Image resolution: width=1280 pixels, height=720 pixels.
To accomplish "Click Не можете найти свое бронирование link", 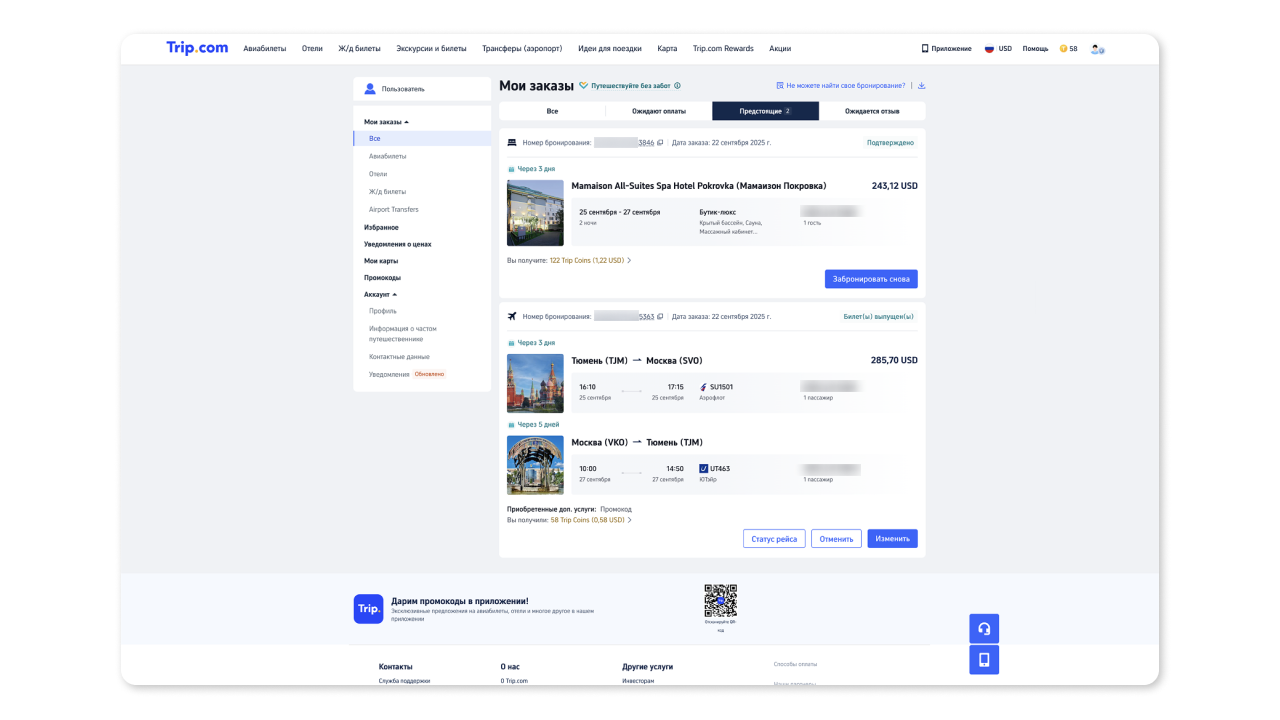I will [845, 86].
